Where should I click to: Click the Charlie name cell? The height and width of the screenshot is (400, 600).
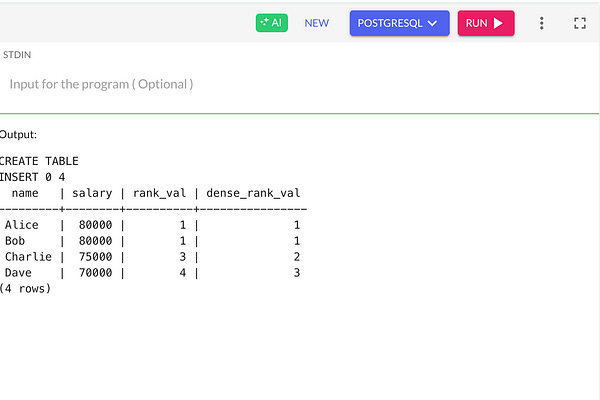(x=28, y=256)
